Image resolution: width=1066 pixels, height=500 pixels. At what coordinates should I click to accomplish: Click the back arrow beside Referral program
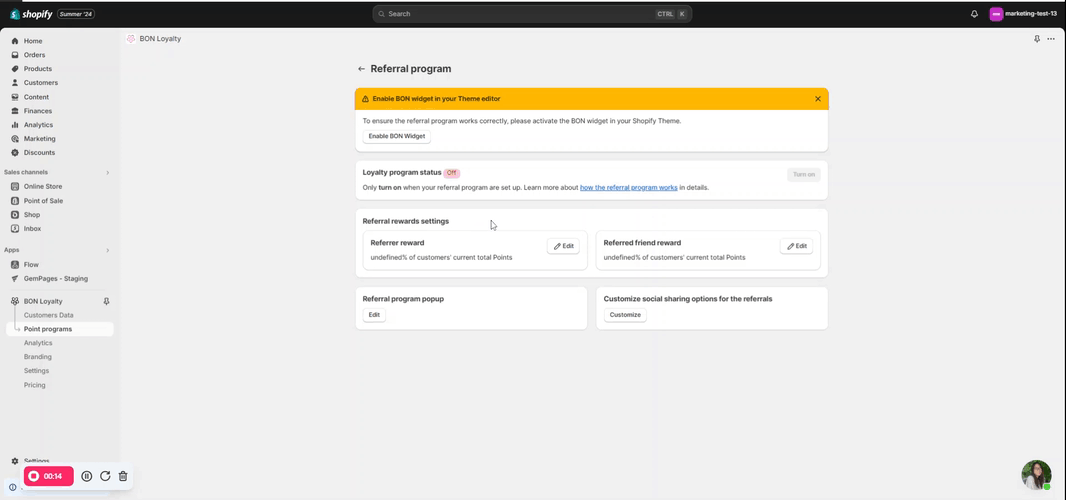[361, 69]
